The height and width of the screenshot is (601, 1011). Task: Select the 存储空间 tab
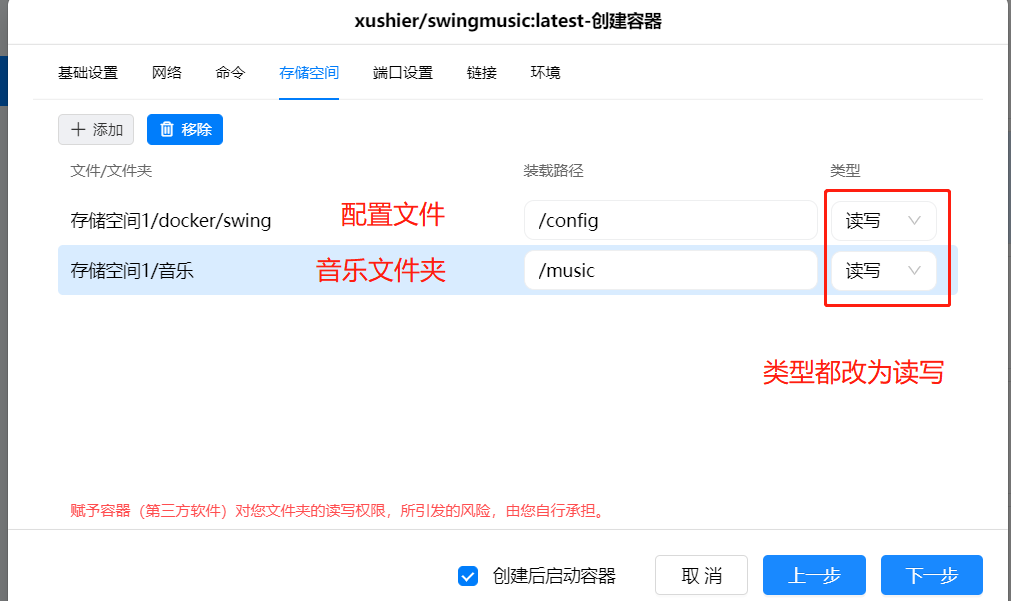pyautogui.click(x=309, y=73)
